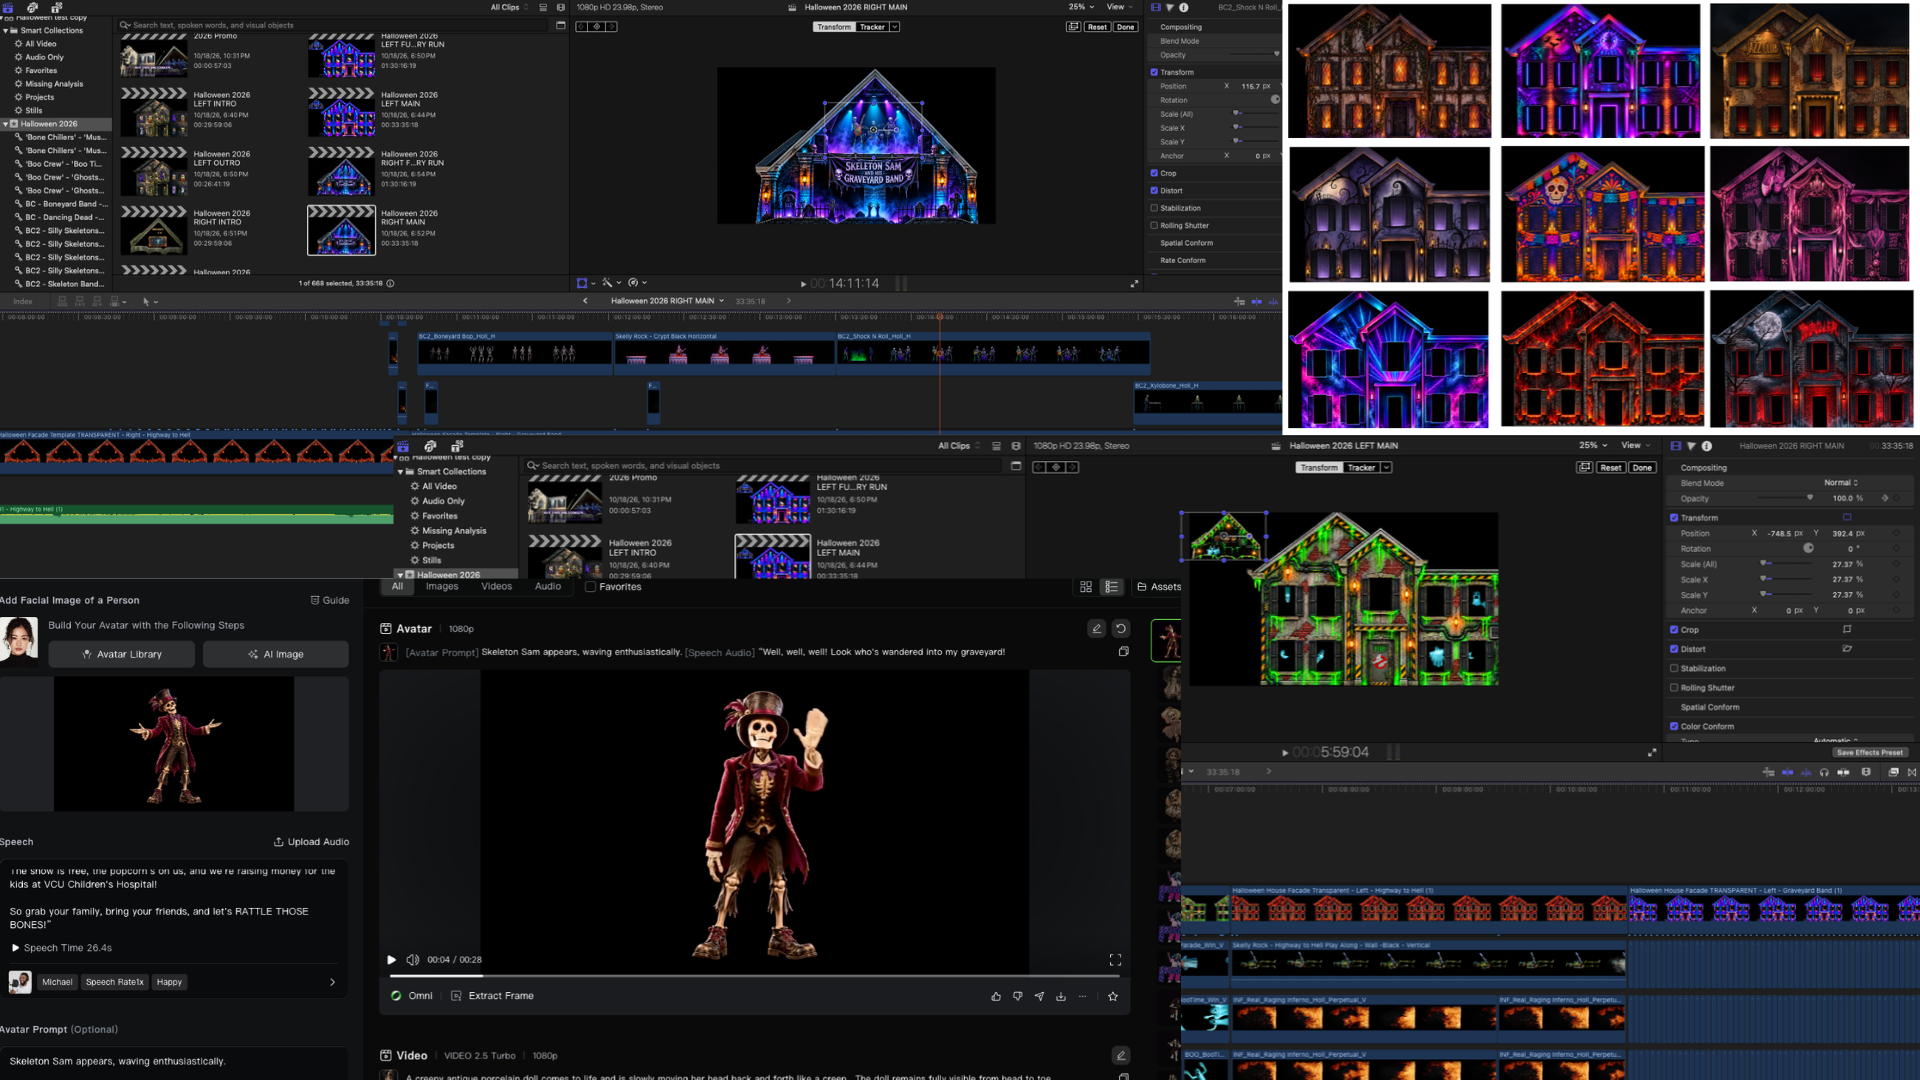Viewport: 1920px width, 1080px height.
Task: Select the Videos tab
Action: pyautogui.click(x=496, y=587)
